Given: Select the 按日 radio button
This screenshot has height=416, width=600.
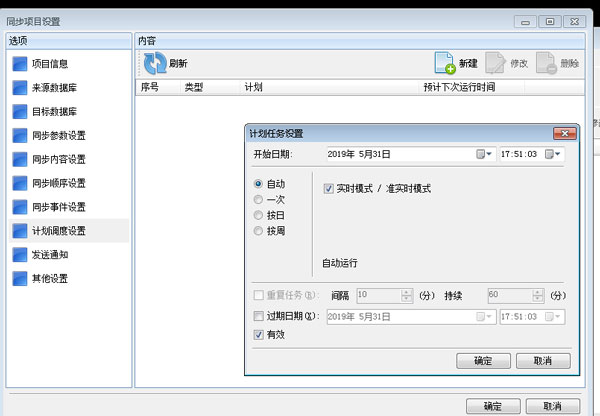Looking at the screenshot, I should 258,215.
